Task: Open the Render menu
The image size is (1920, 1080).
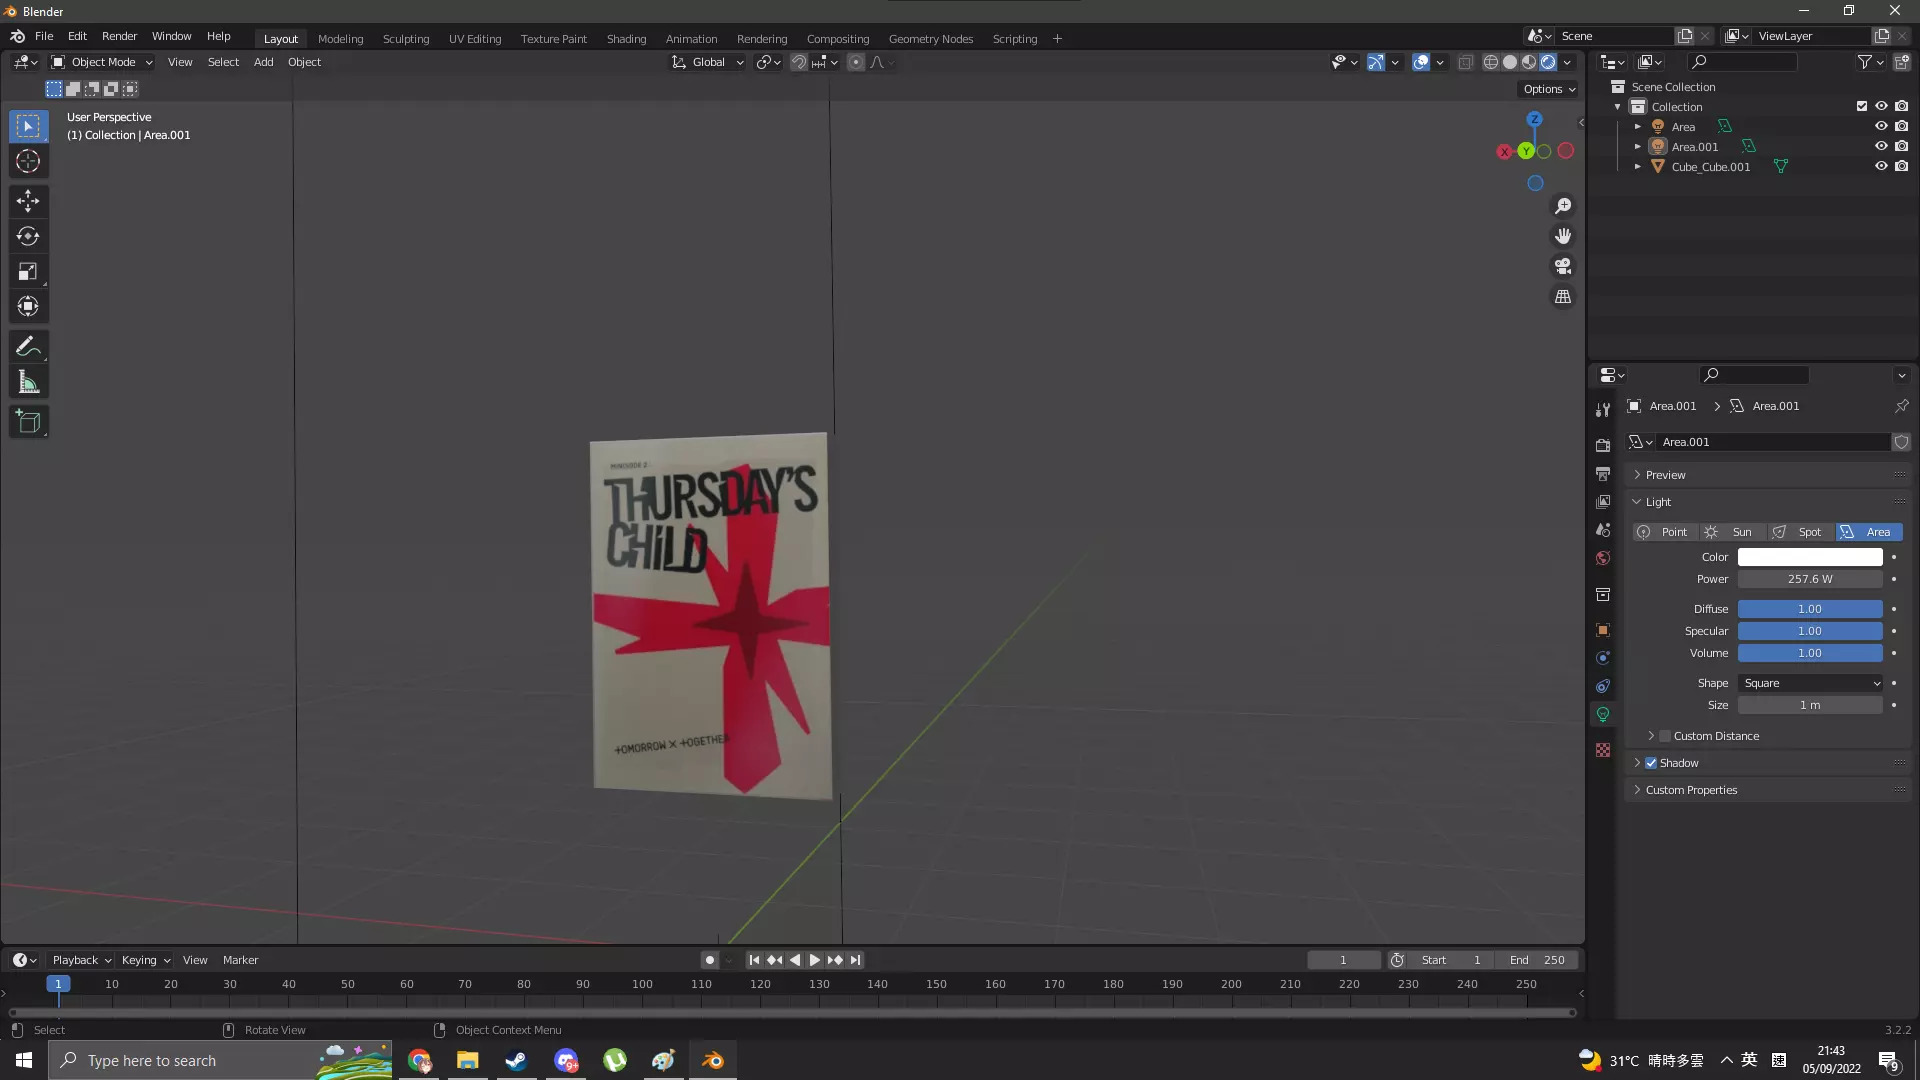Action: 119,36
